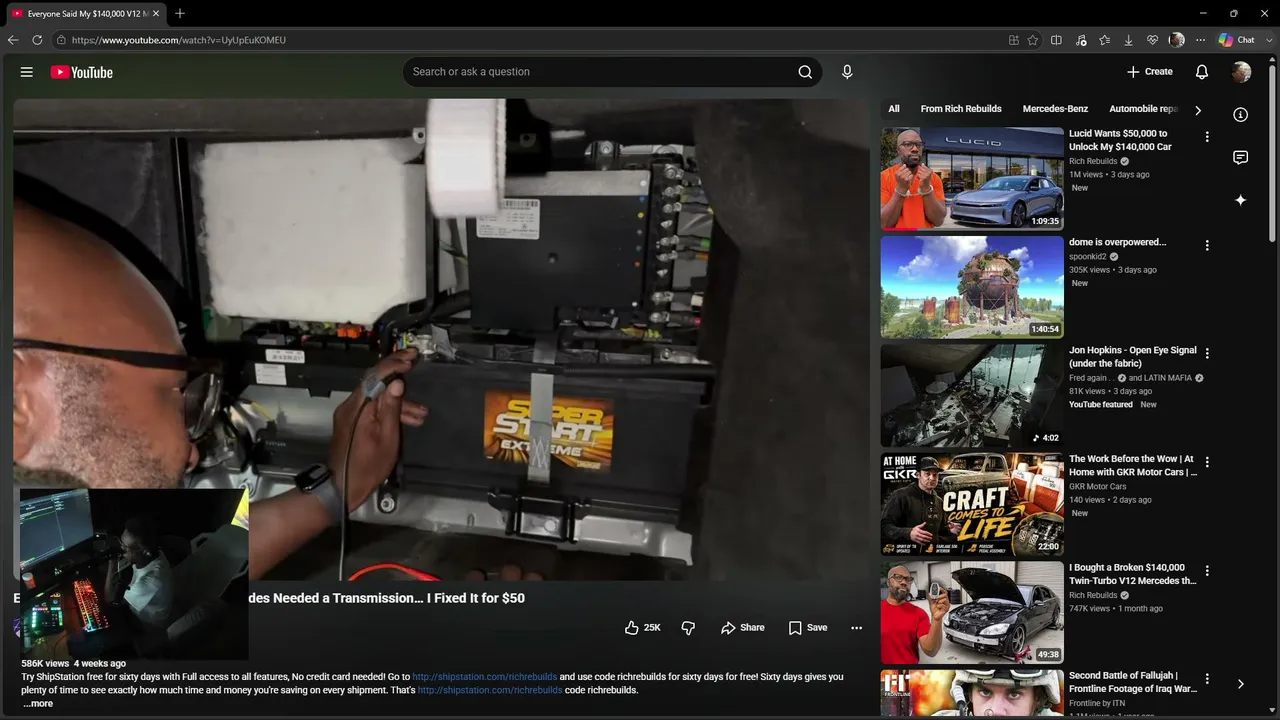Open the Fred again channel name
This screenshot has height=720, width=1280.
click(x=1092, y=378)
